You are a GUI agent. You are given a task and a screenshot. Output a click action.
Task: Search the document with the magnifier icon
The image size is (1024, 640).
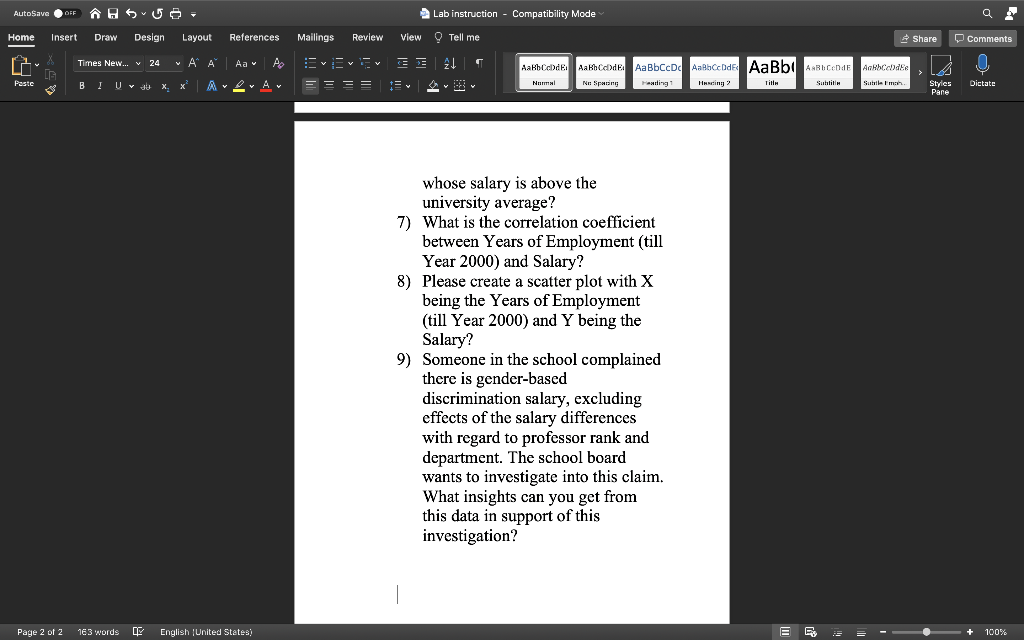point(987,13)
